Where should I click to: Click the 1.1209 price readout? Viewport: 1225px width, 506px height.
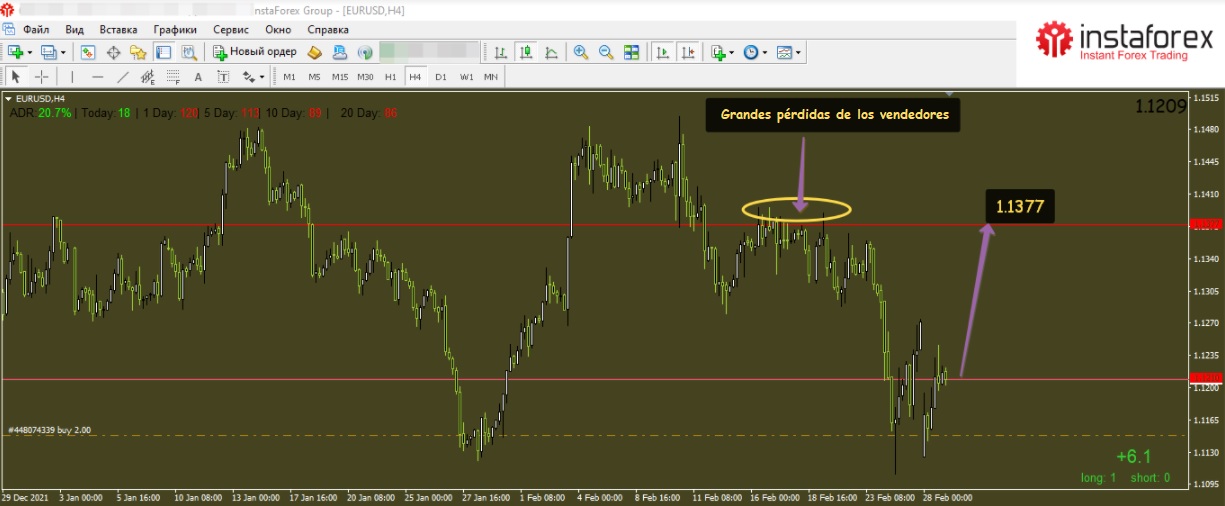pyautogui.click(x=1160, y=106)
